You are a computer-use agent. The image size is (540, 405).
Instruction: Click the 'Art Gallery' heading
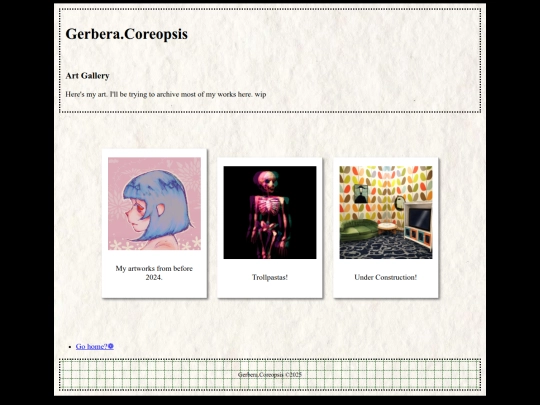click(x=87, y=76)
